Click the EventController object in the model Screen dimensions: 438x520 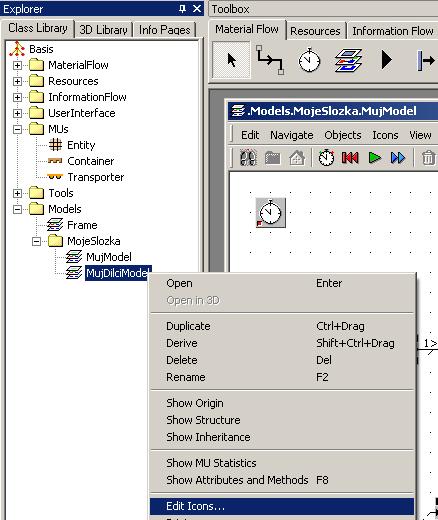pos(271,213)
